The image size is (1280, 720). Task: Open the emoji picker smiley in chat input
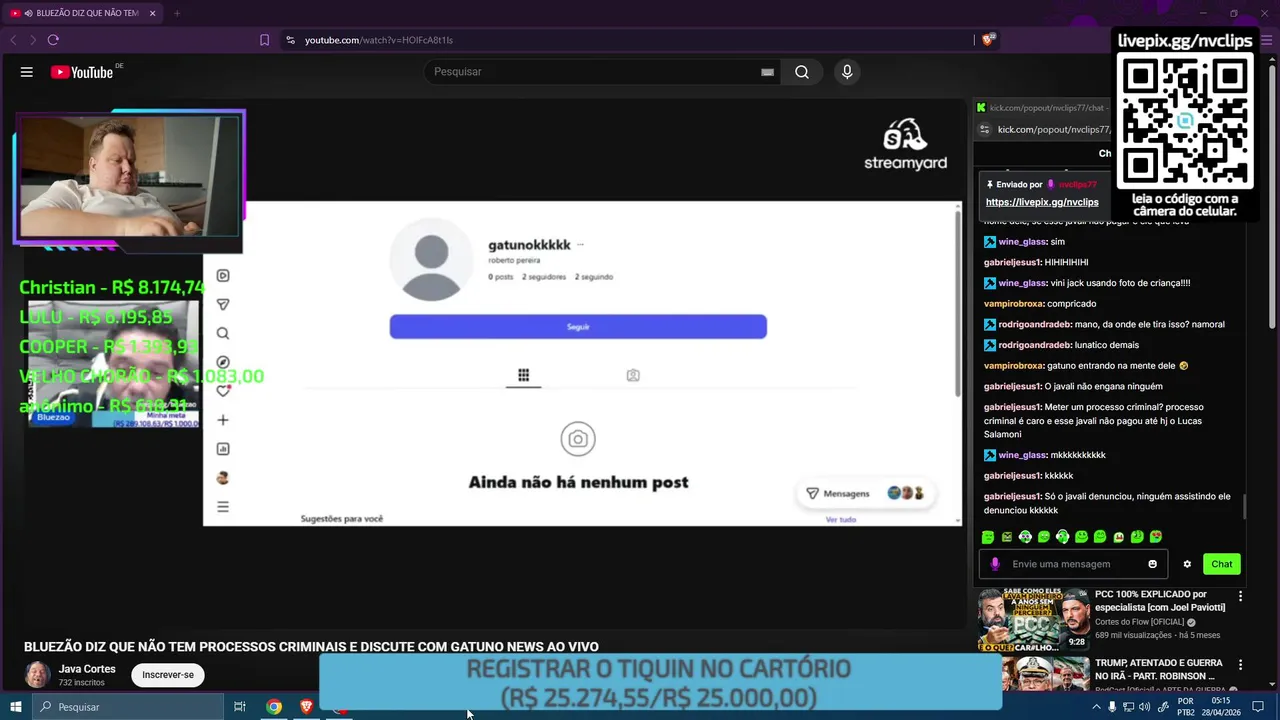click(1152, 564)
